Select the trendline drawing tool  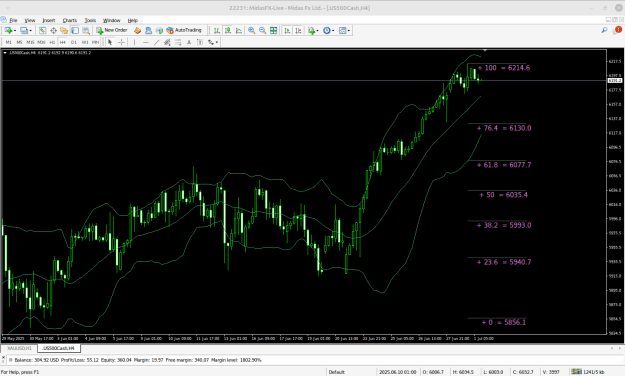point(156,42)
